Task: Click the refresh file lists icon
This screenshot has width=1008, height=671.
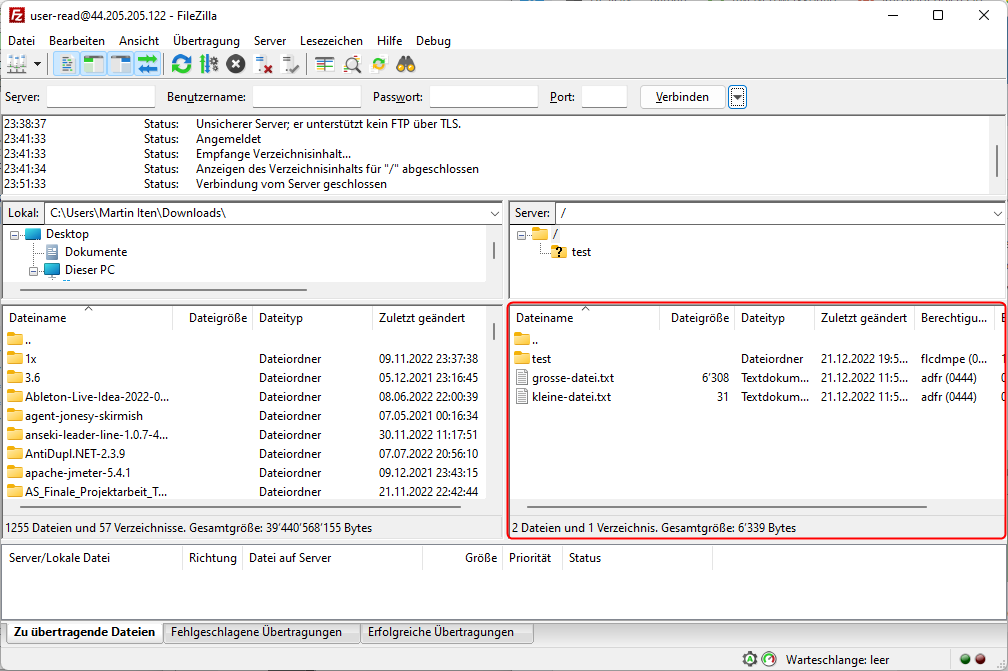Action: (x=181, y=65)
